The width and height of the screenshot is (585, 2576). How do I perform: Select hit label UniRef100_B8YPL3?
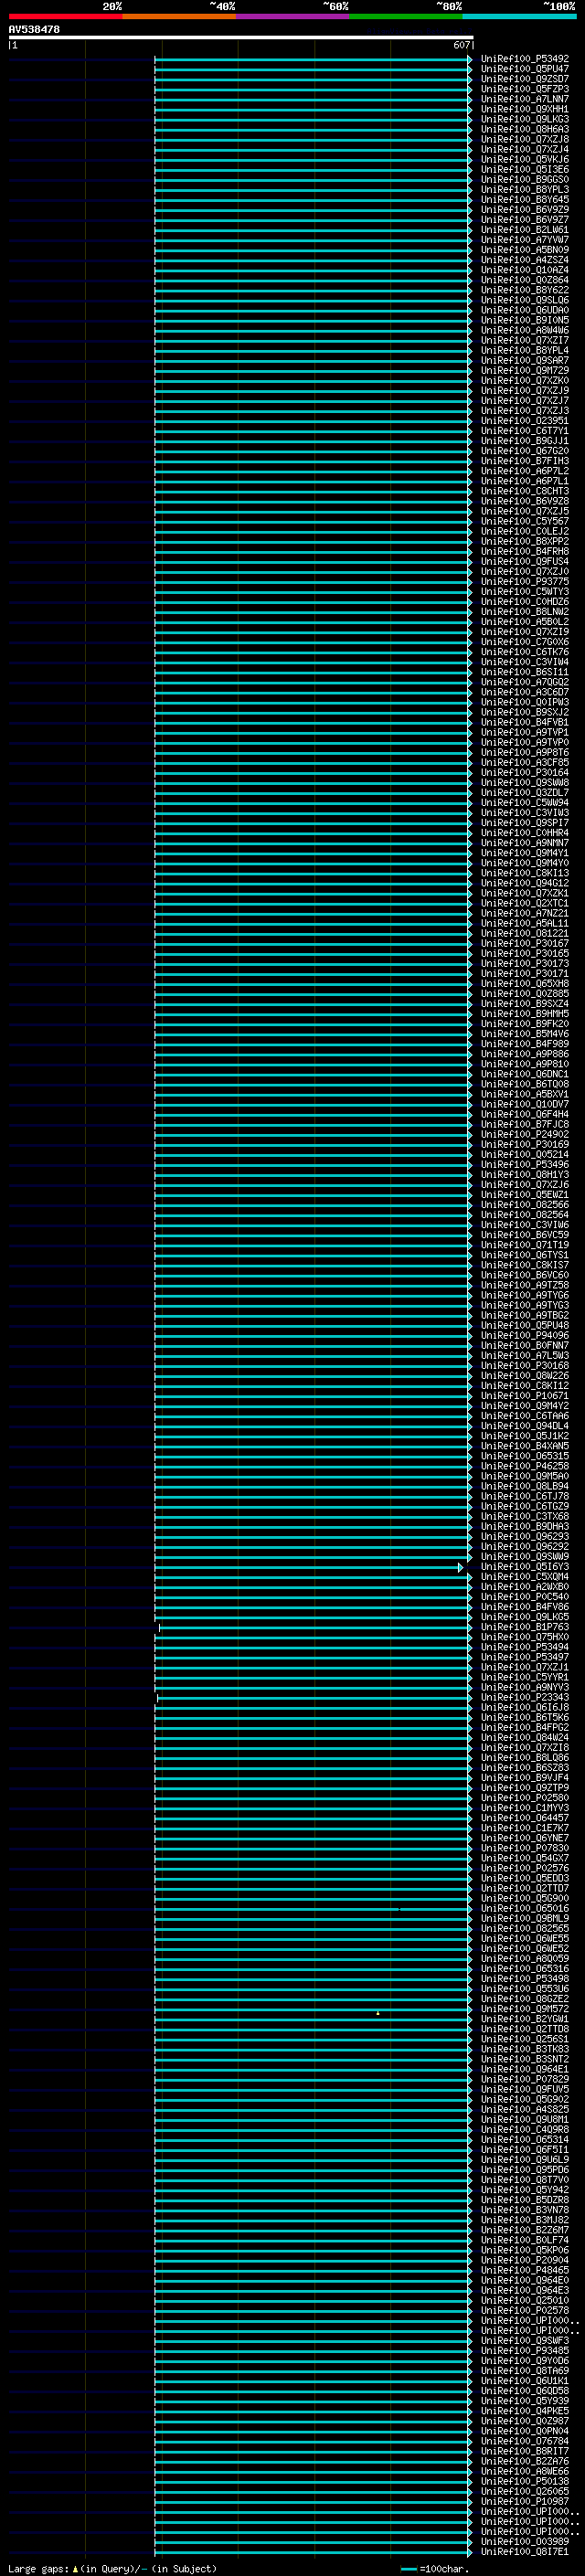[525, 189]
